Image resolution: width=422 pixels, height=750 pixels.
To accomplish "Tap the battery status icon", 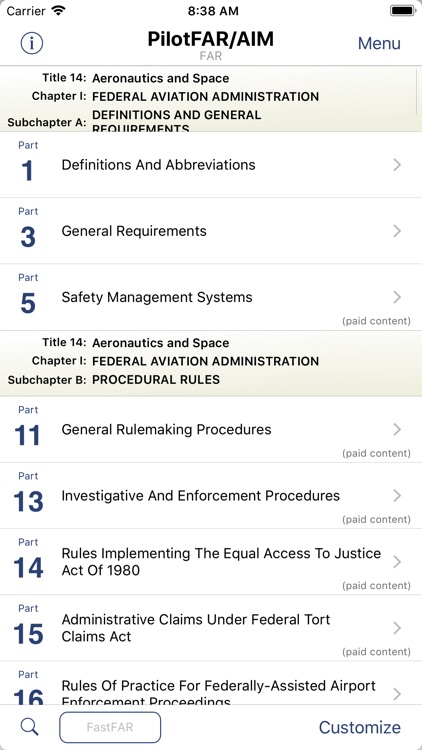I will (402, 11).
